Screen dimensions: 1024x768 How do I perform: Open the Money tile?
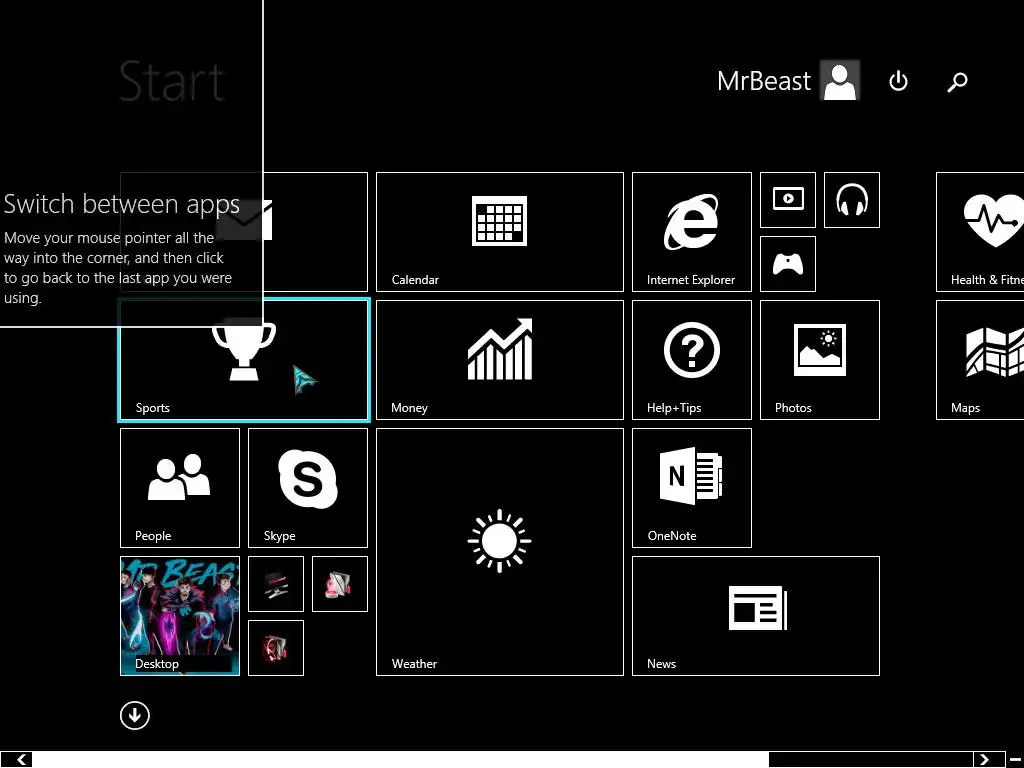click(500, 360)
